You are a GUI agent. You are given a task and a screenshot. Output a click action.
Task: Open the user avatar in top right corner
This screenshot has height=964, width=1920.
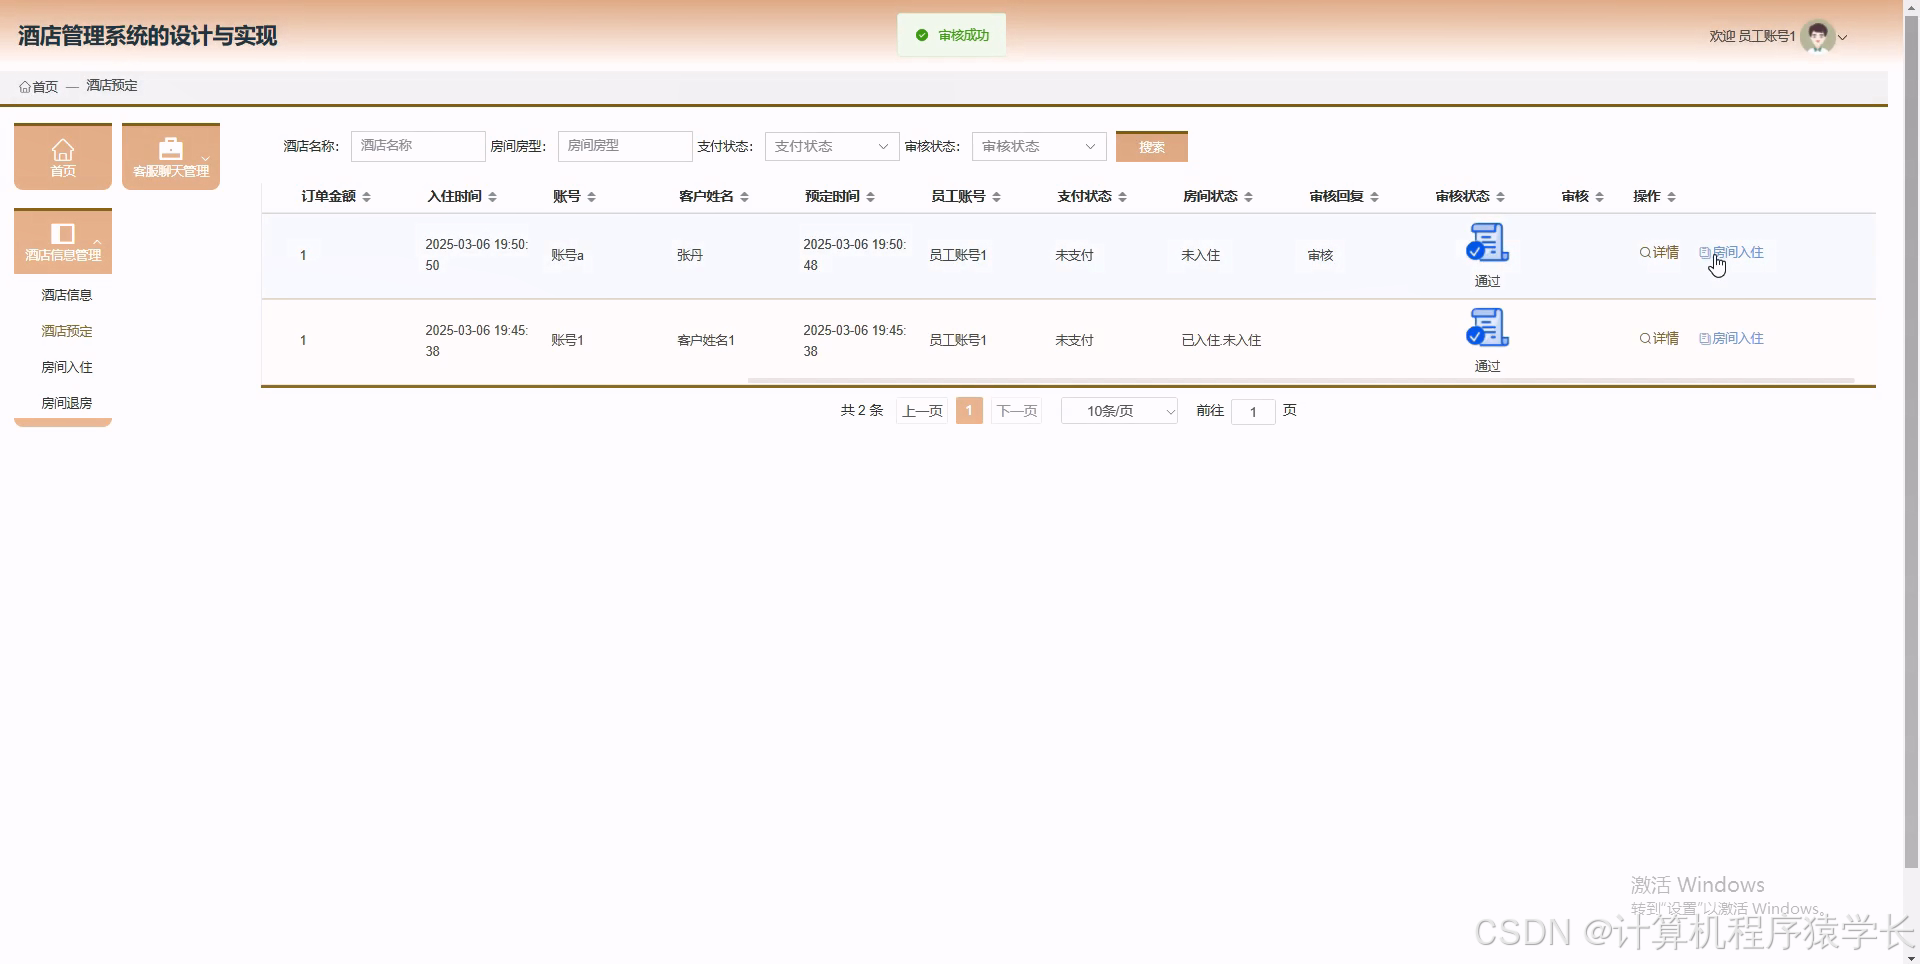pyautogui.click(x=1818, y=36)
